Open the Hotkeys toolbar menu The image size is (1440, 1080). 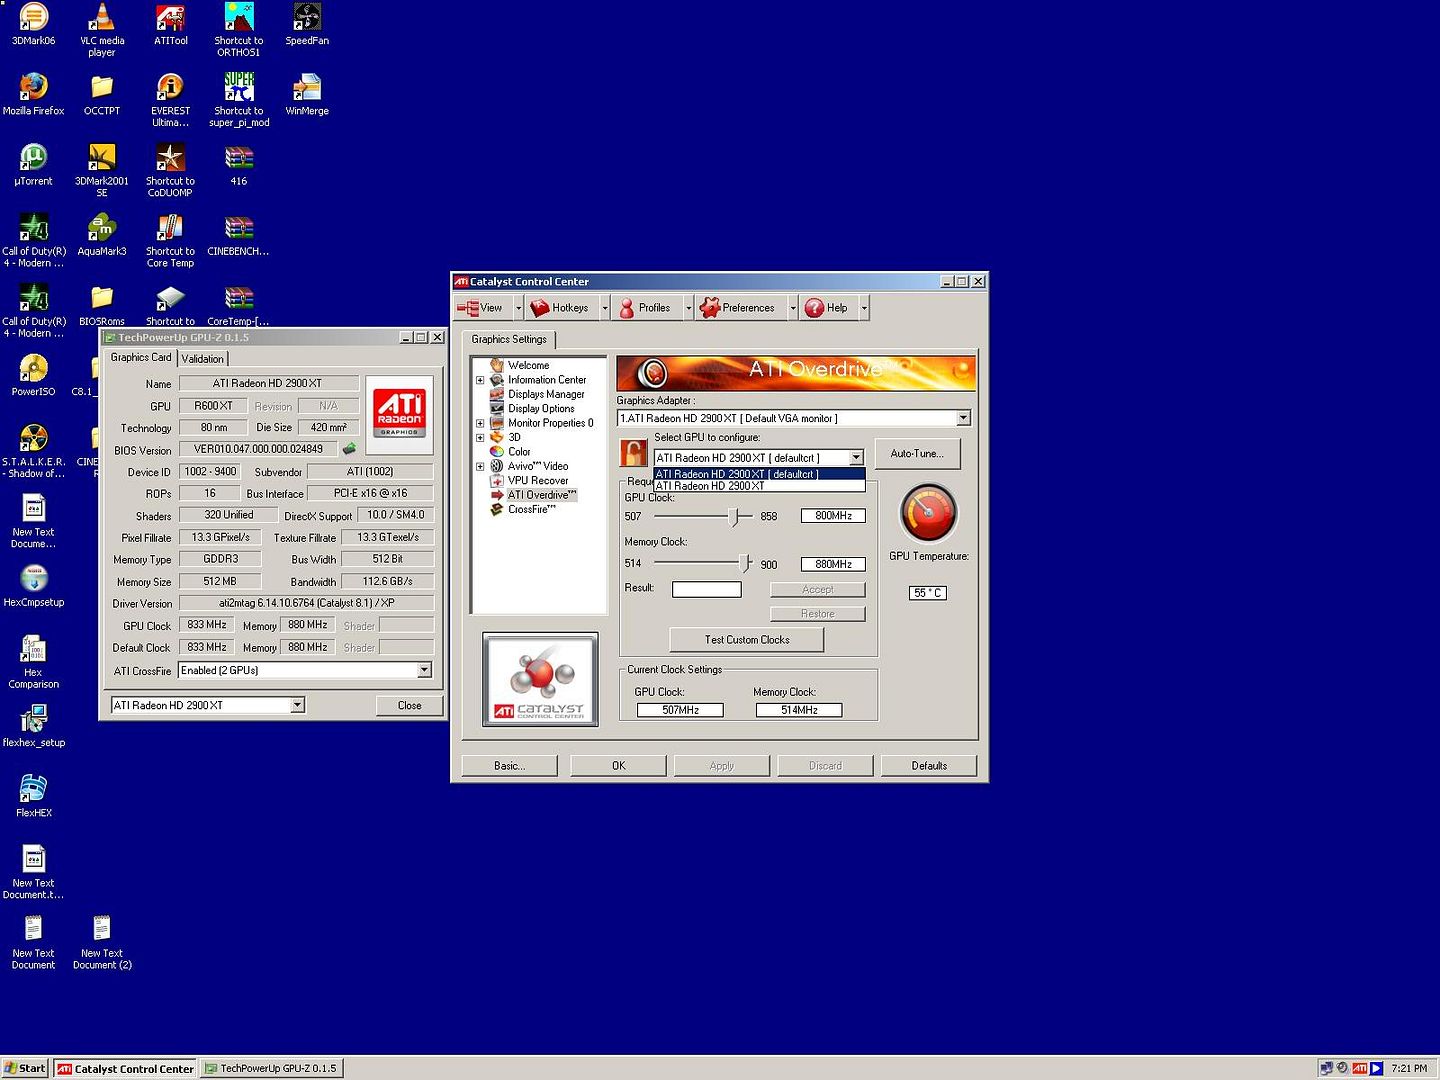563,308
